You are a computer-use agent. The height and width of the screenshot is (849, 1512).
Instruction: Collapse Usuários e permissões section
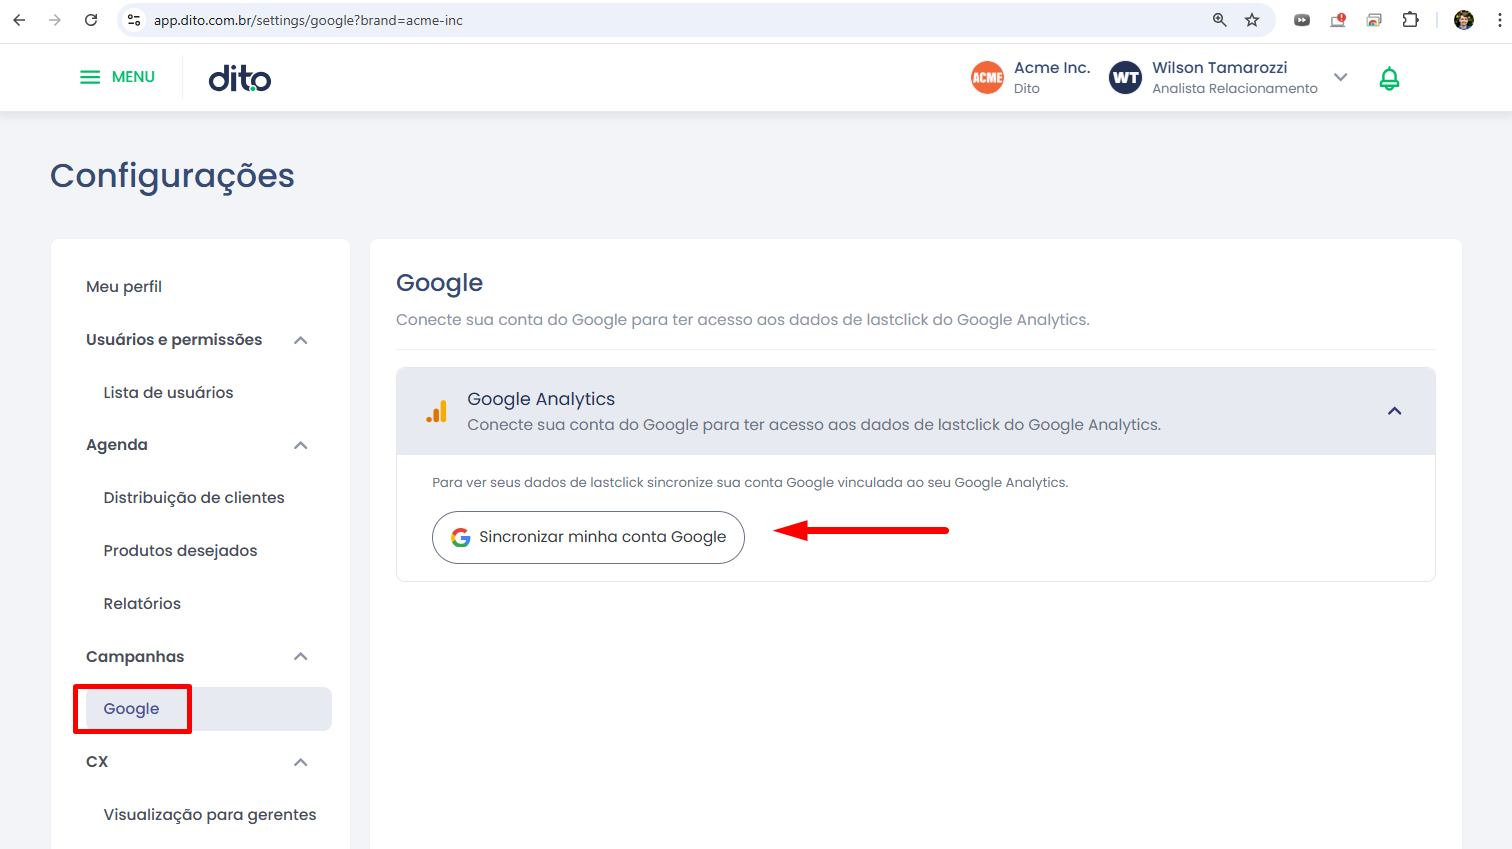pyautogui.click(x=301, y=340)
